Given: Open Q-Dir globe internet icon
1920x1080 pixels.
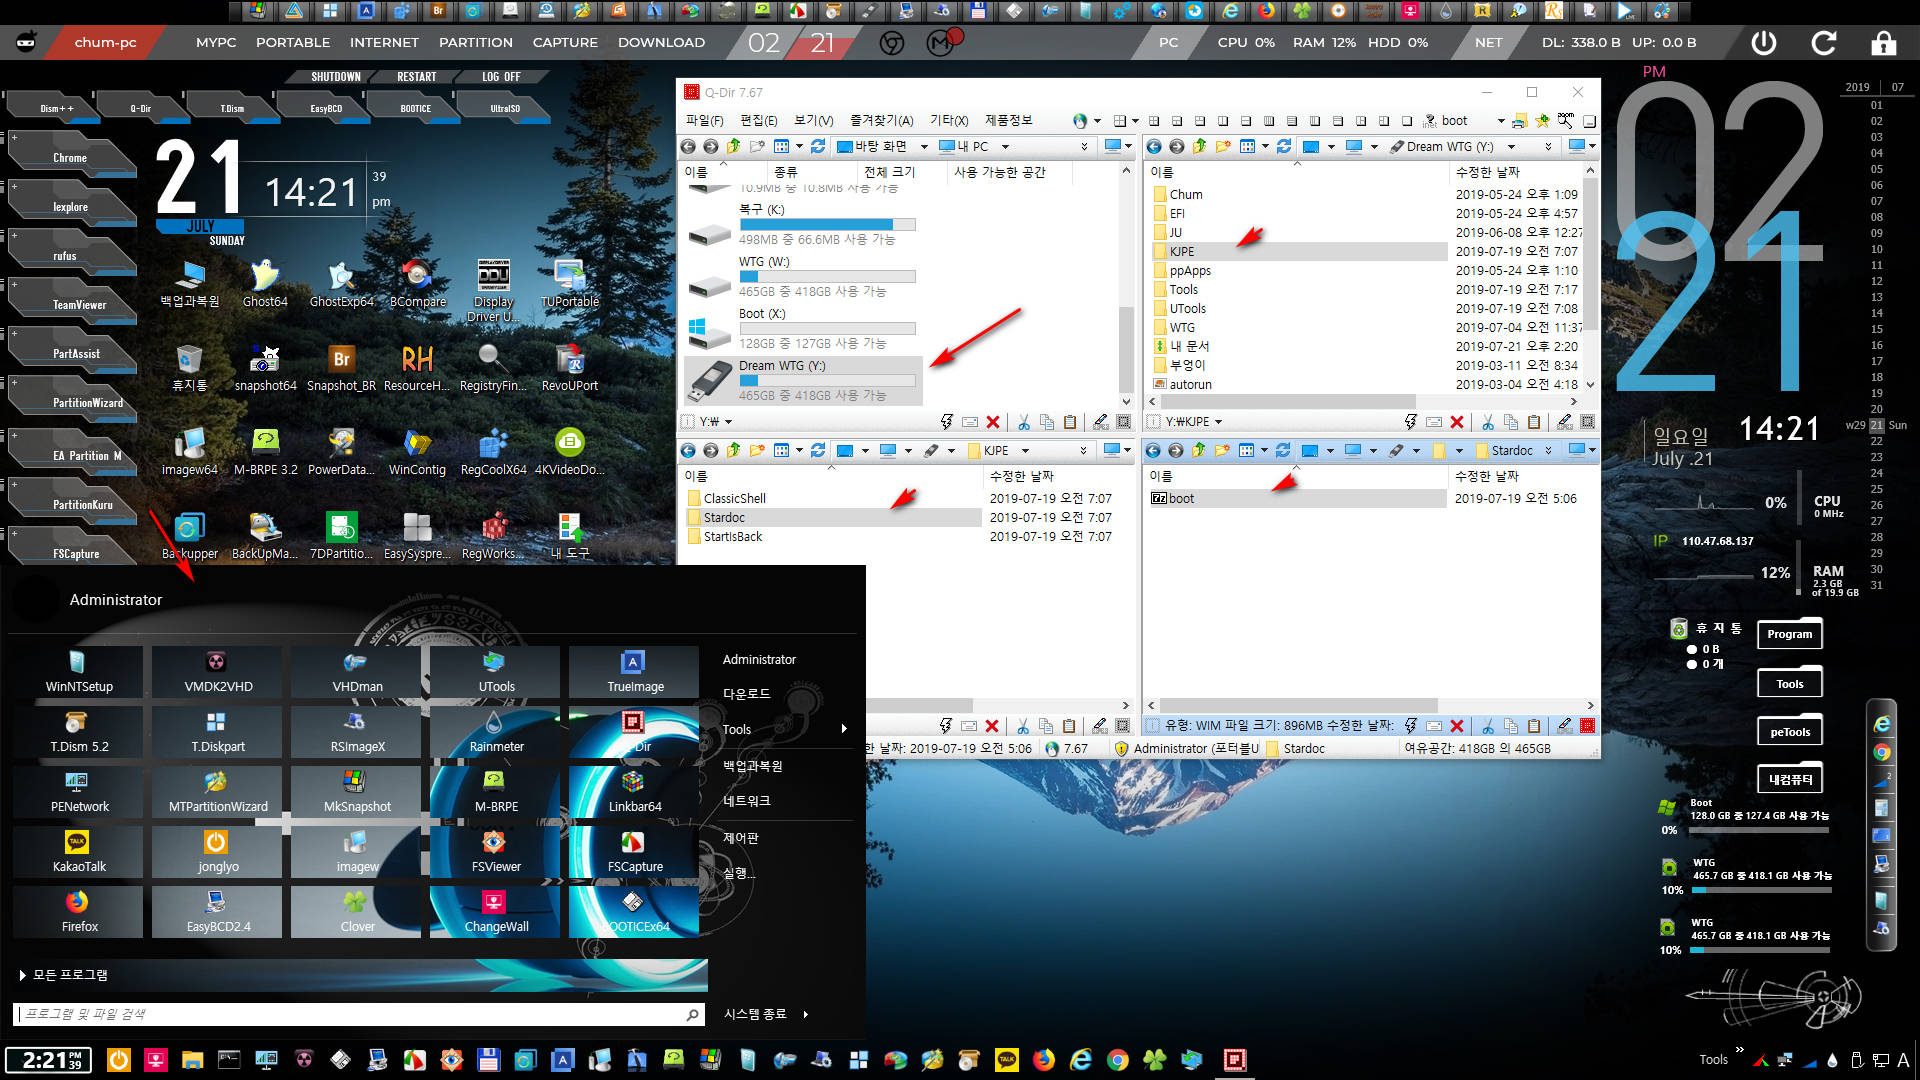Looking at the screenshot, I should point(1080,120).
